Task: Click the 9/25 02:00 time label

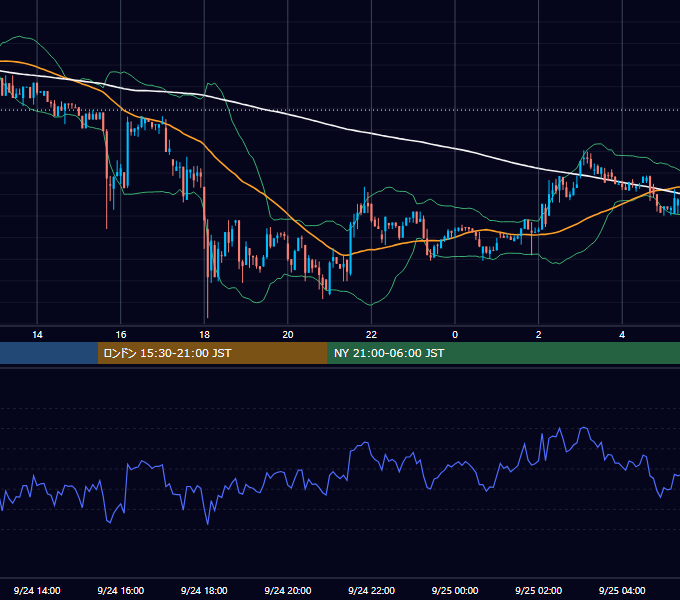Action: click(538, 590)
